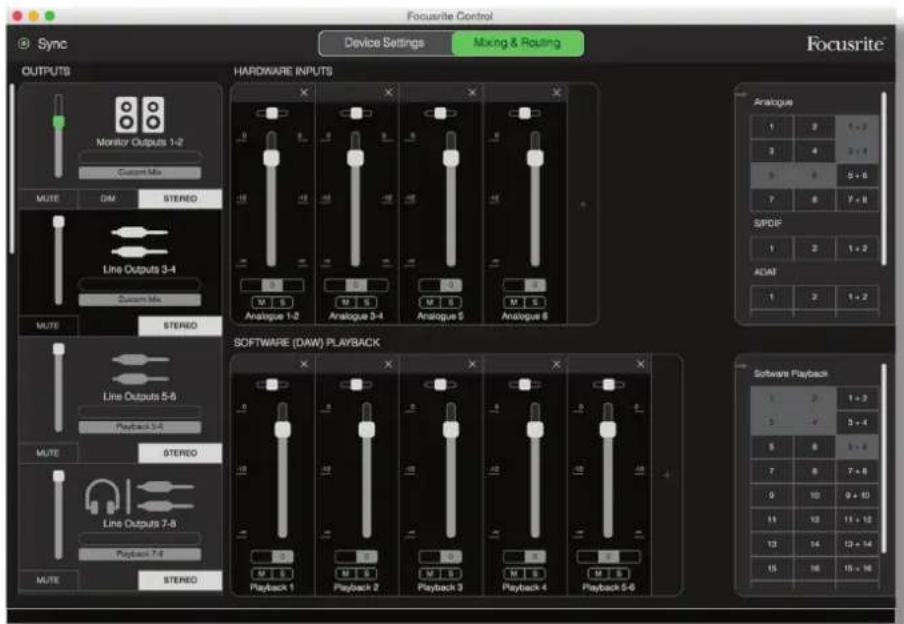904x624 pixels.
Task: Select ADAT input 1
Action: coord(771,297)
